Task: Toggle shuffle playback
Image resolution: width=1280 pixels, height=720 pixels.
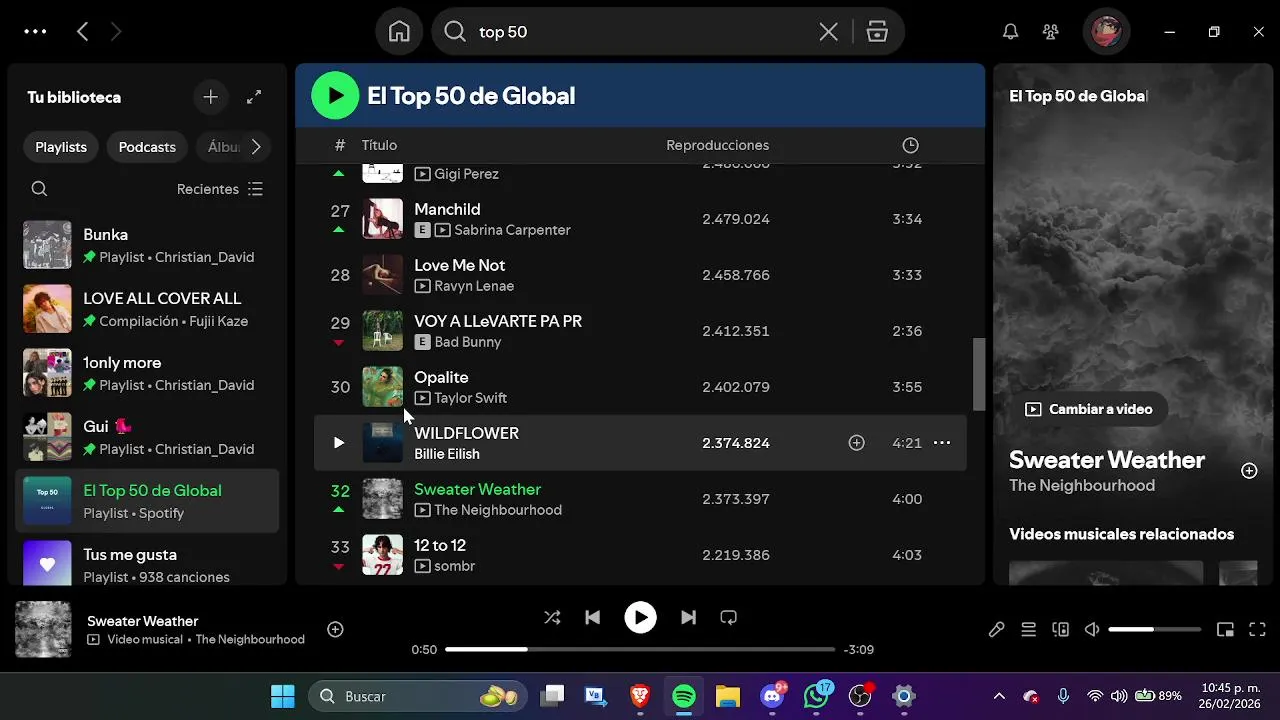Action: tap(552, 618)
